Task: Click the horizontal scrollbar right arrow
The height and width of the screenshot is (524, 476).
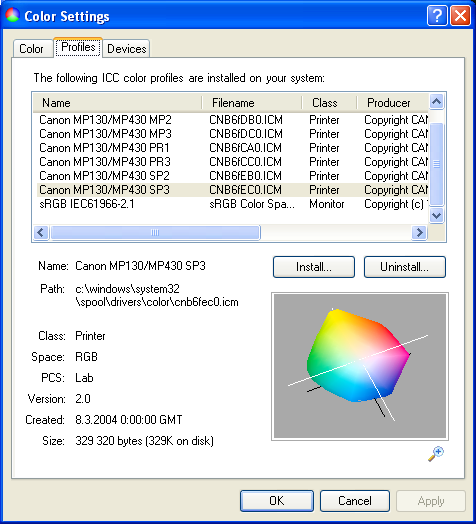Action: click(x=419, y=232)
